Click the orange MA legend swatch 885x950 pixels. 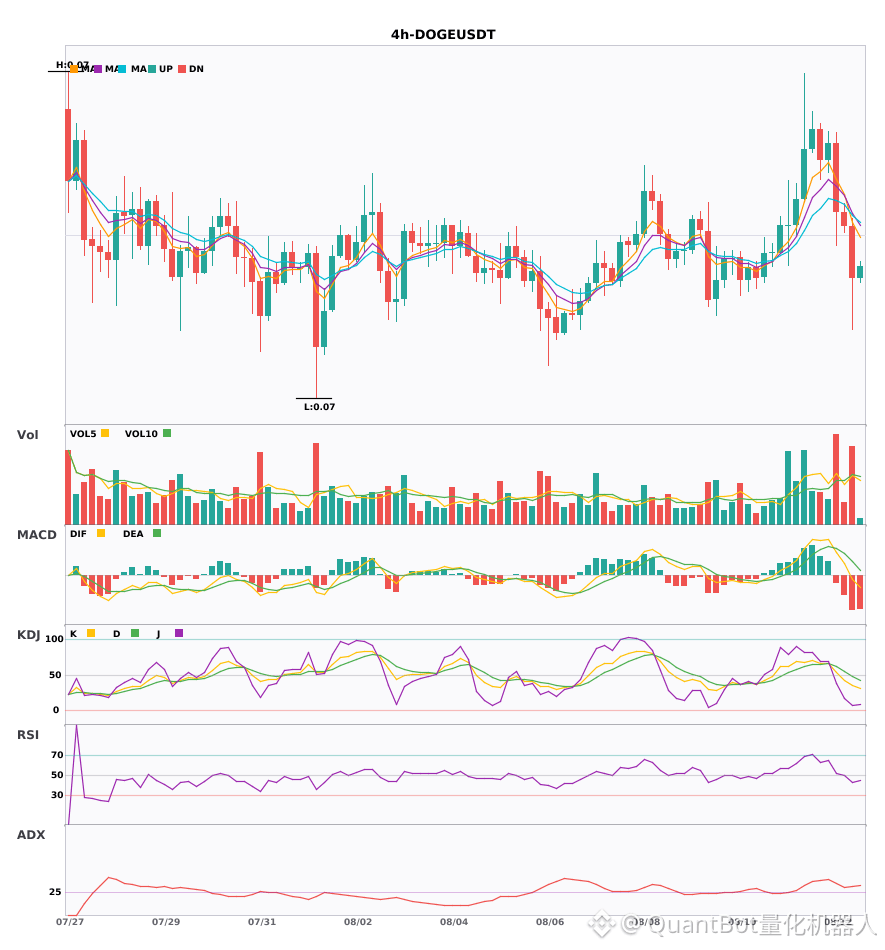74,69
